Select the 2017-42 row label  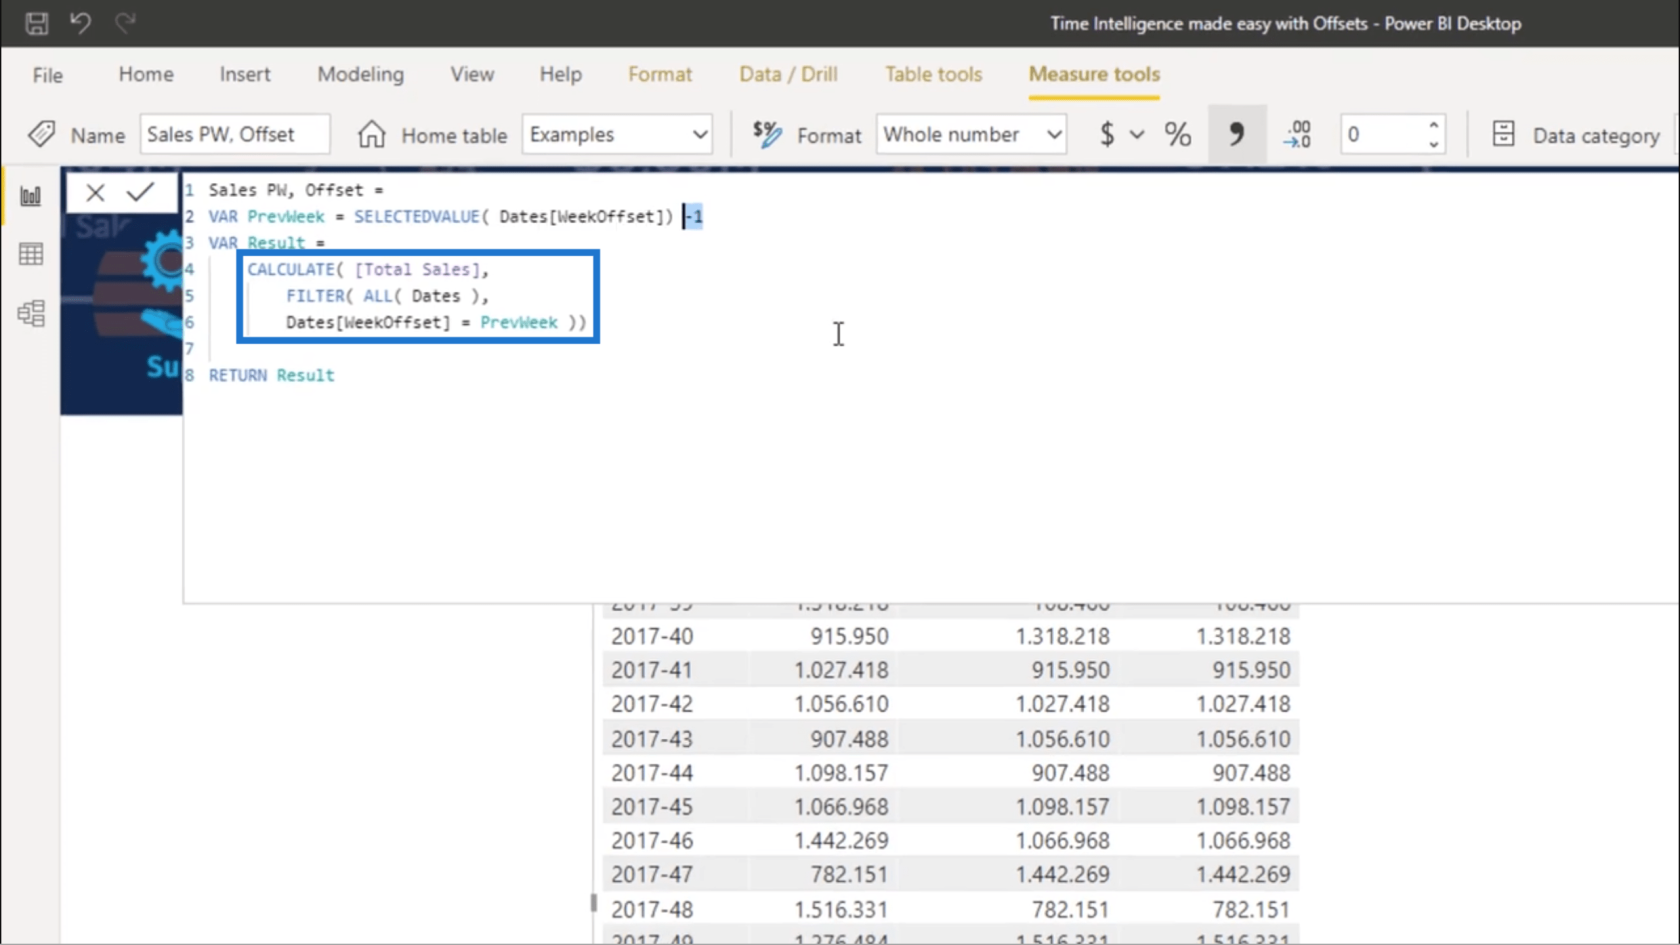click(x=652, y=704)
